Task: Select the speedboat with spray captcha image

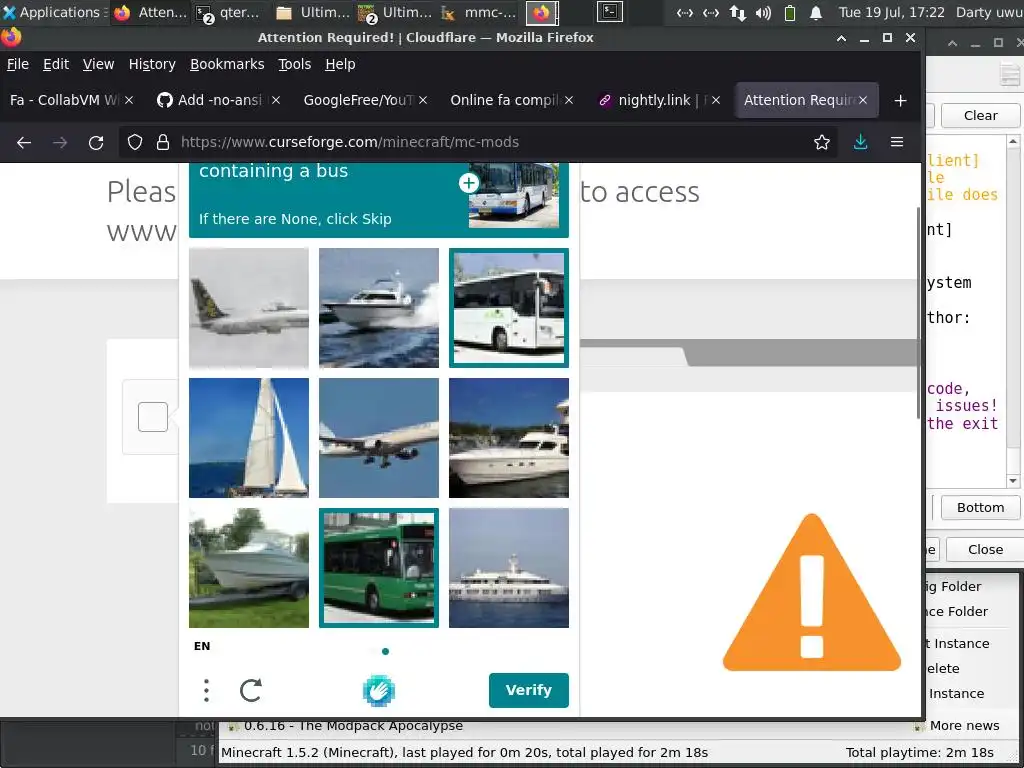Action: coord(379,308)
